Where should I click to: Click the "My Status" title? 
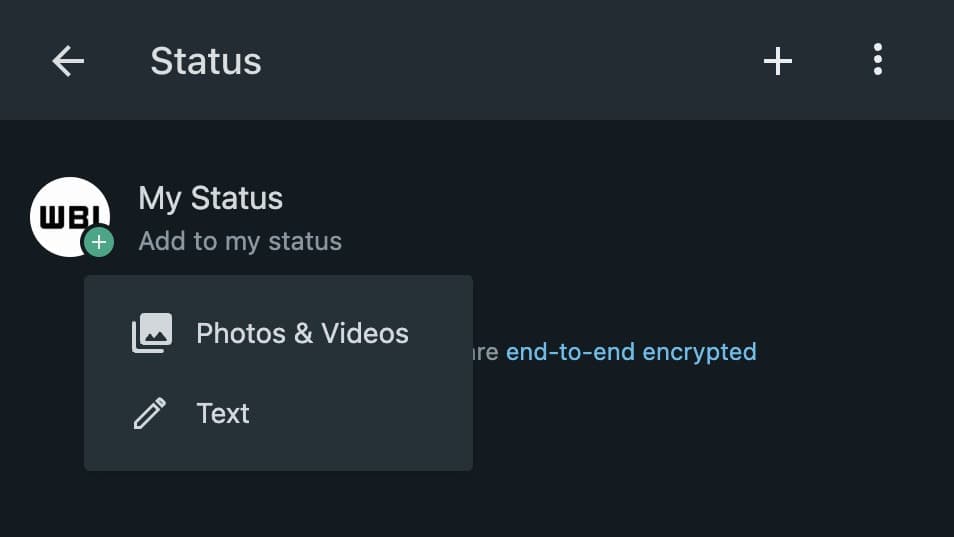[x=210, y=198]
